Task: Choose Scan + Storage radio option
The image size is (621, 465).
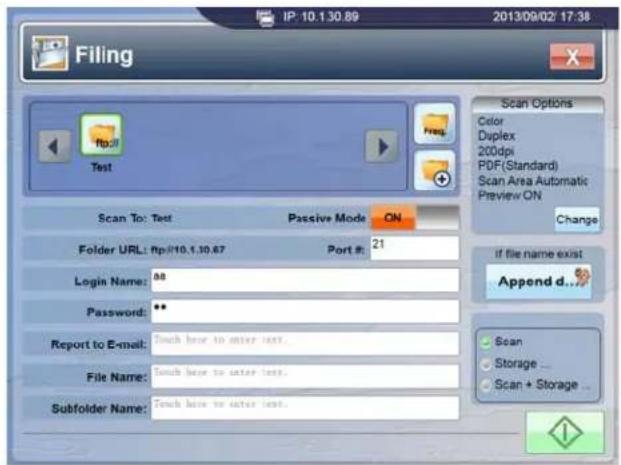Action: [486, 385]
